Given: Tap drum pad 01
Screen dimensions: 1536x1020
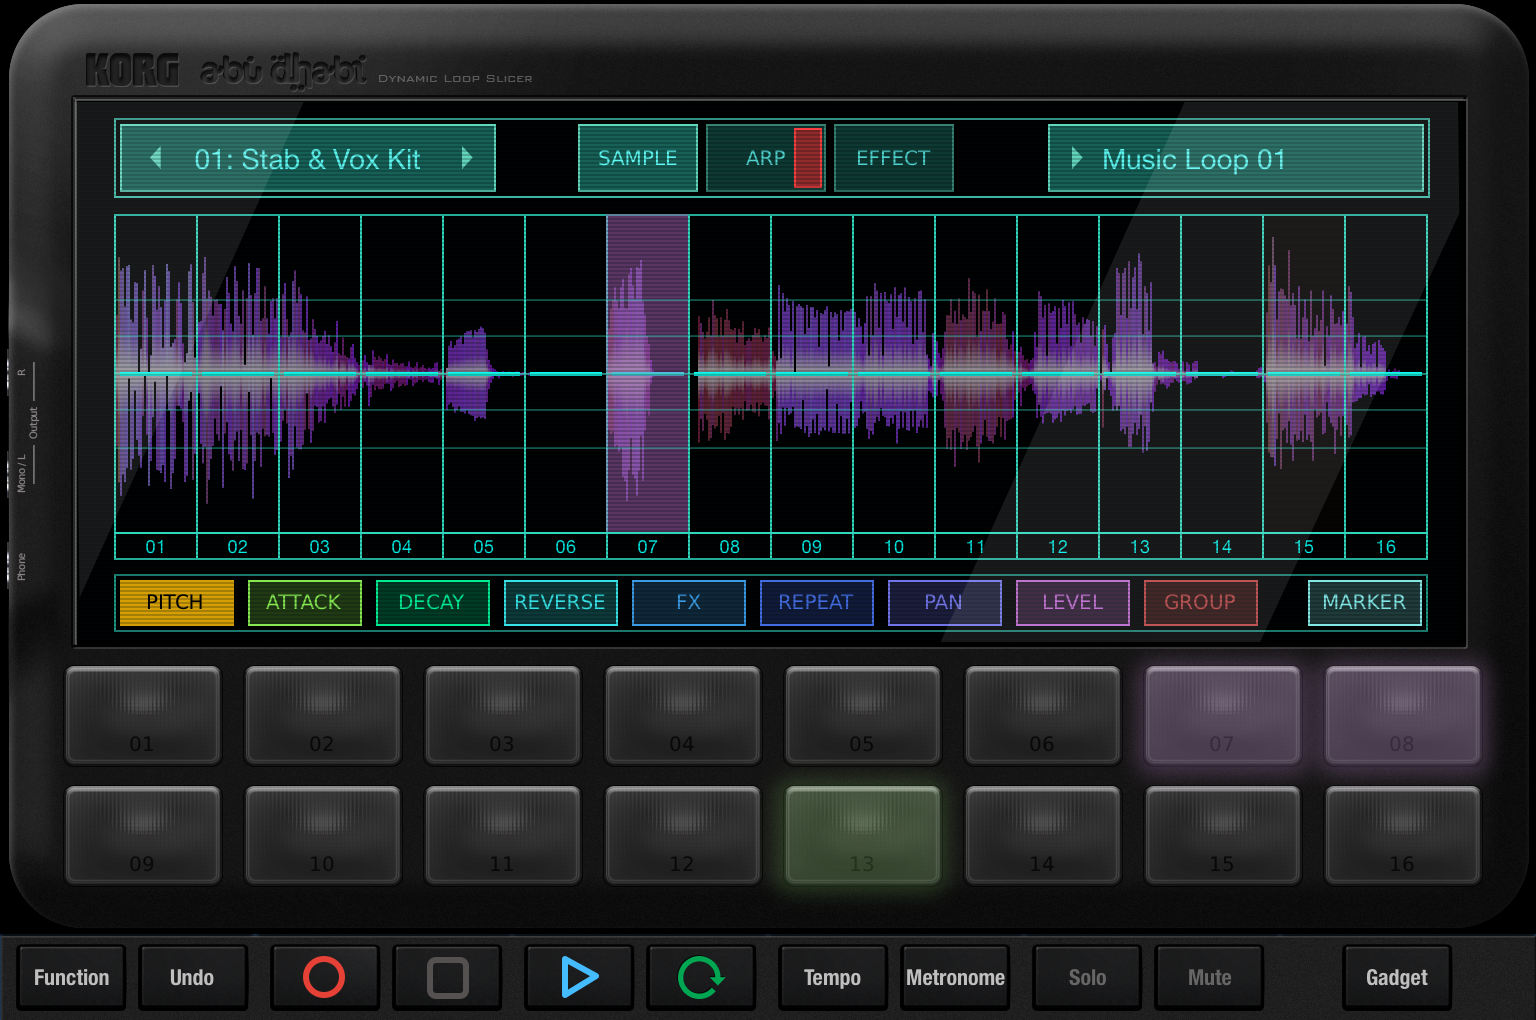Looking at the screenshot, I should [143, 715].
